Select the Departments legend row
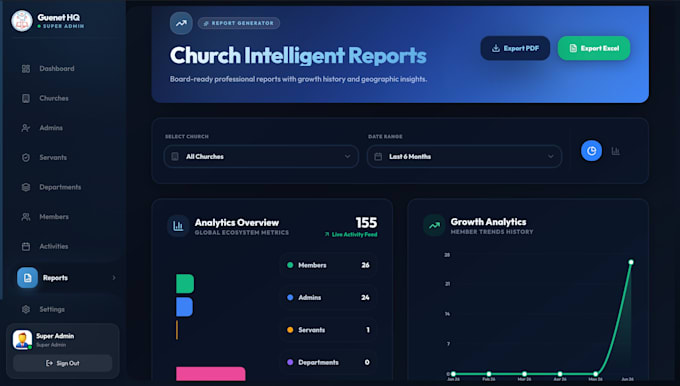The height and width of the screenshot is (386, 680). 328,362
